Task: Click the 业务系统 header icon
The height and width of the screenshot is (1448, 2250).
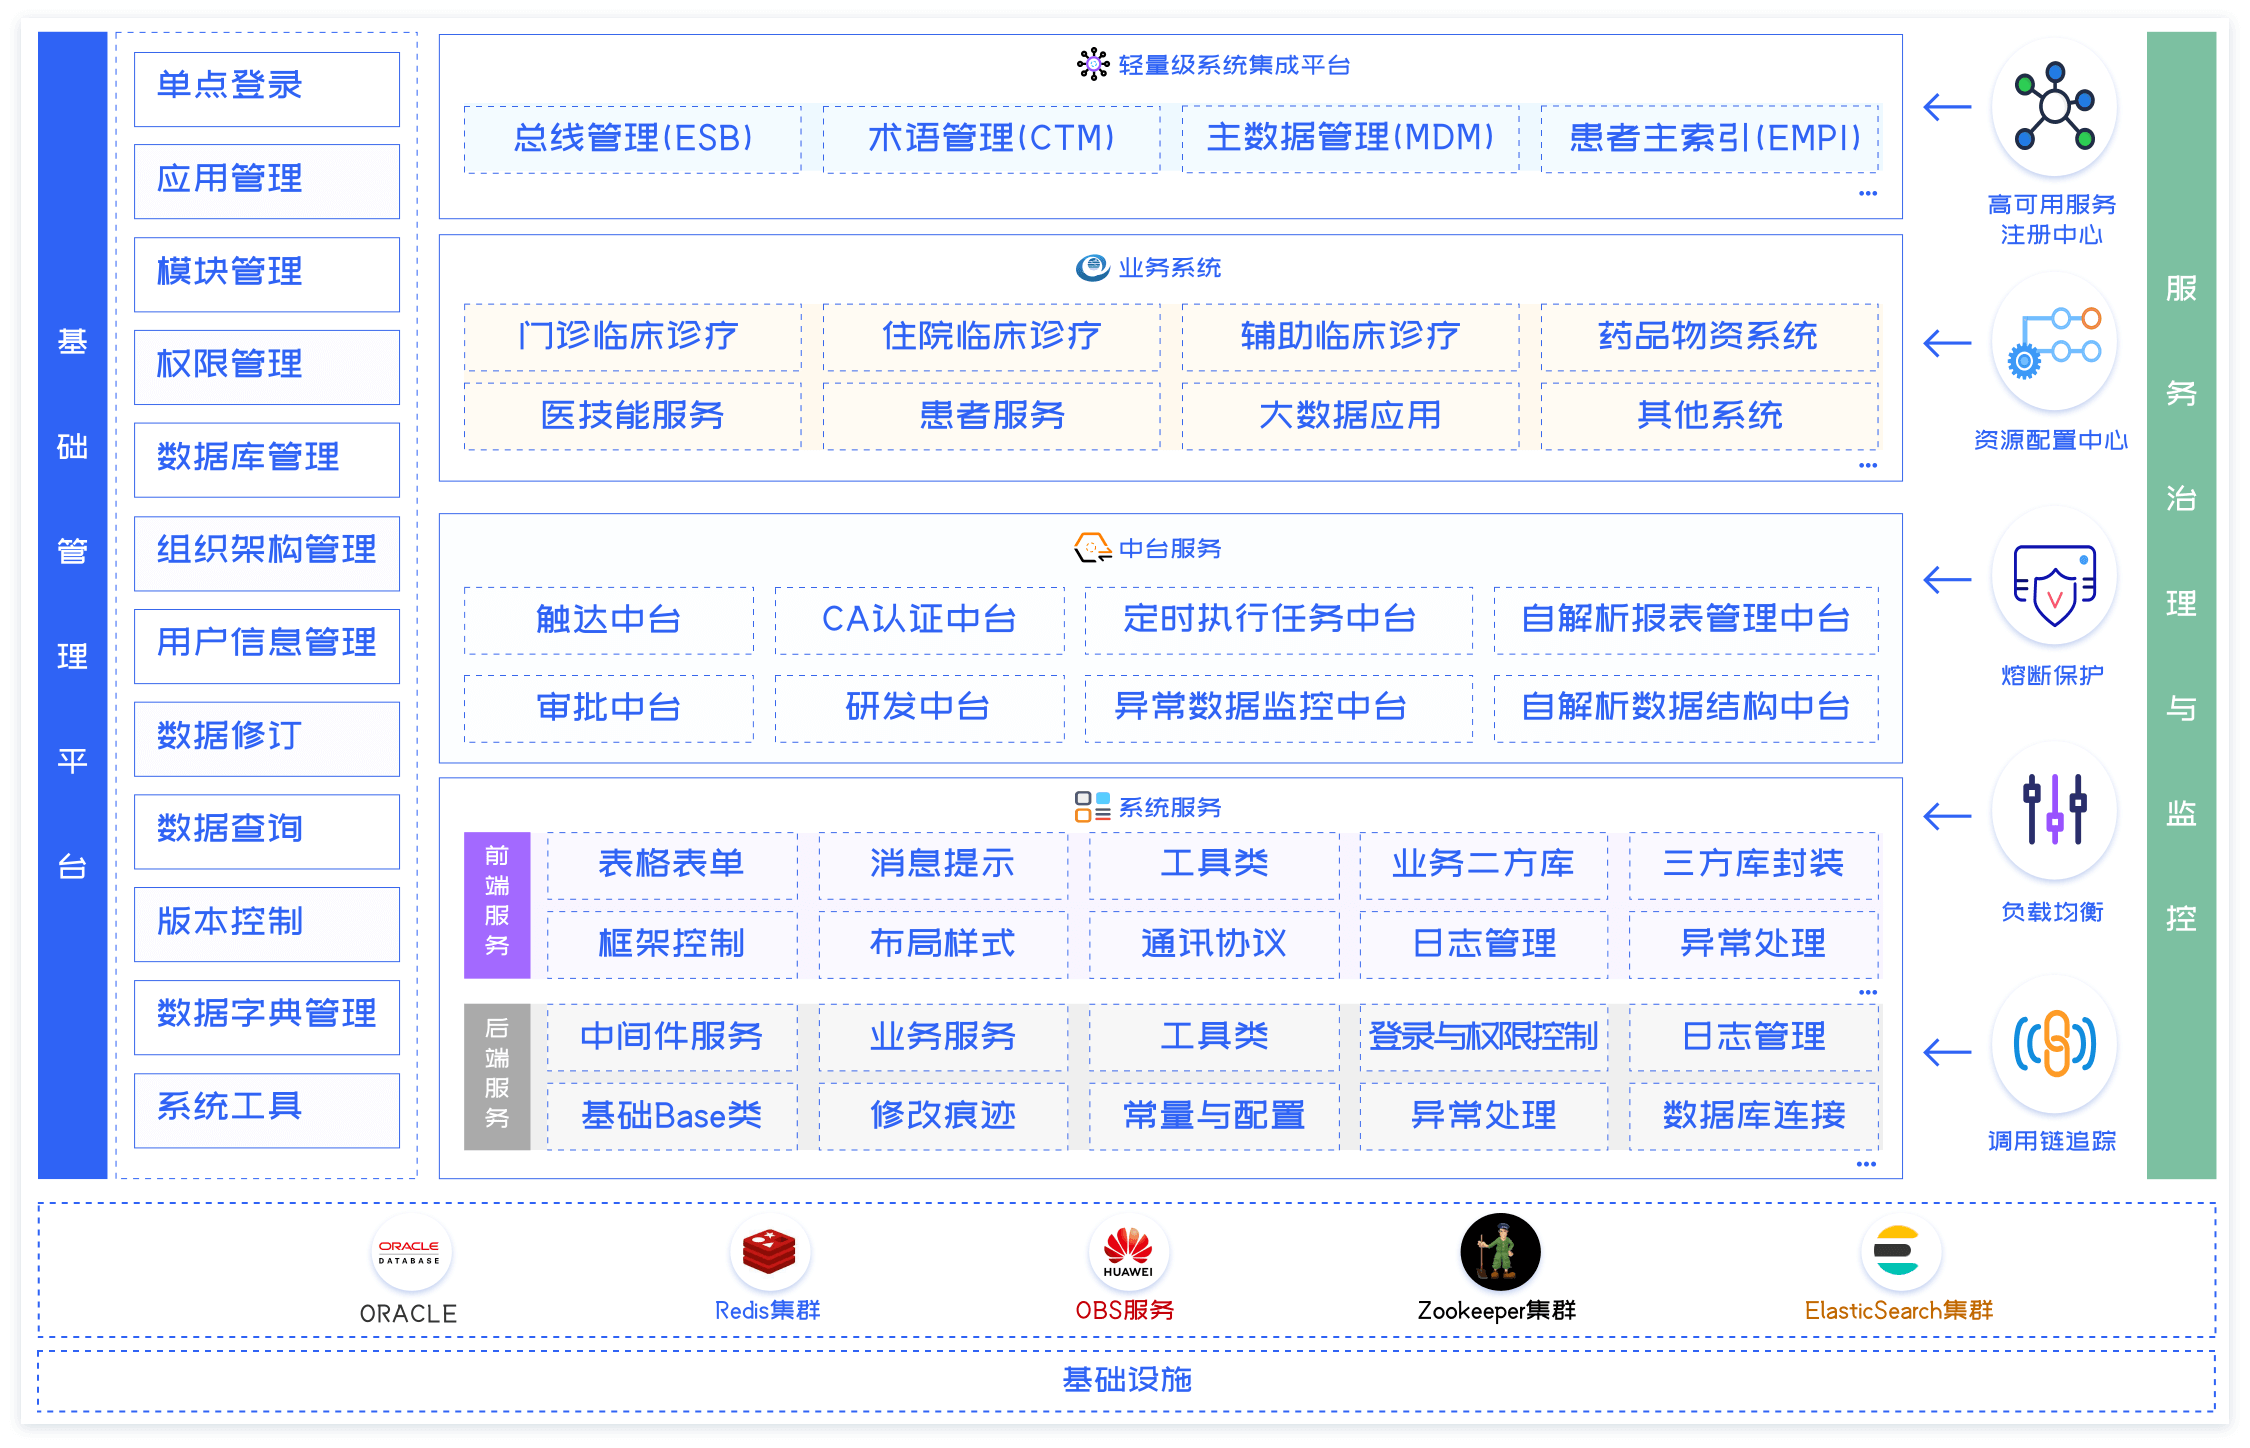Action: pyautogui.click(x=1093, y=267)
